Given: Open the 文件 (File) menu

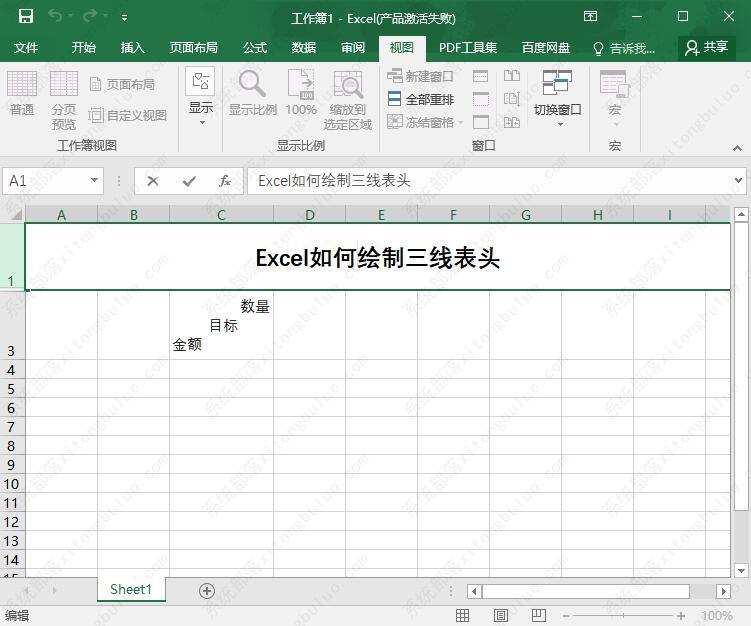Looking at the screenshot, I should (x=26, y=47).
